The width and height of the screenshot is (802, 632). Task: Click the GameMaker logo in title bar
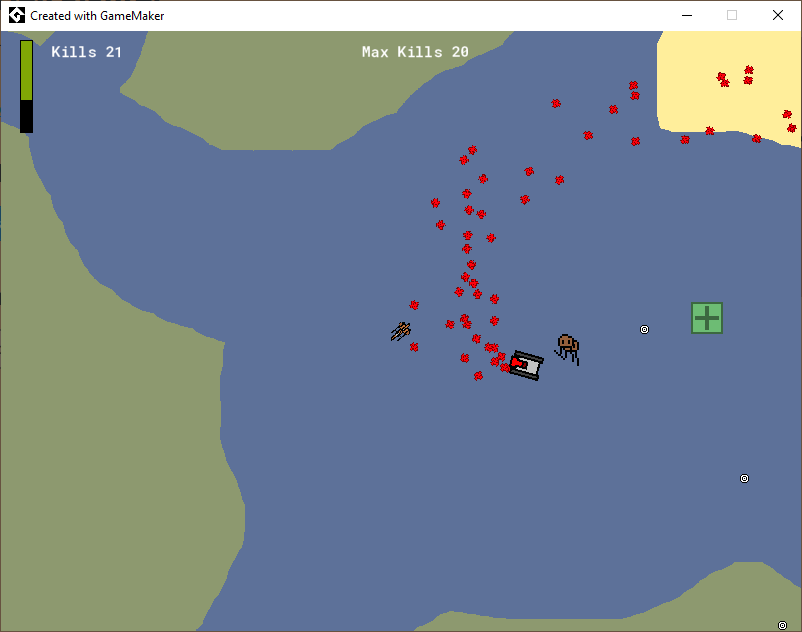[17, 15]
